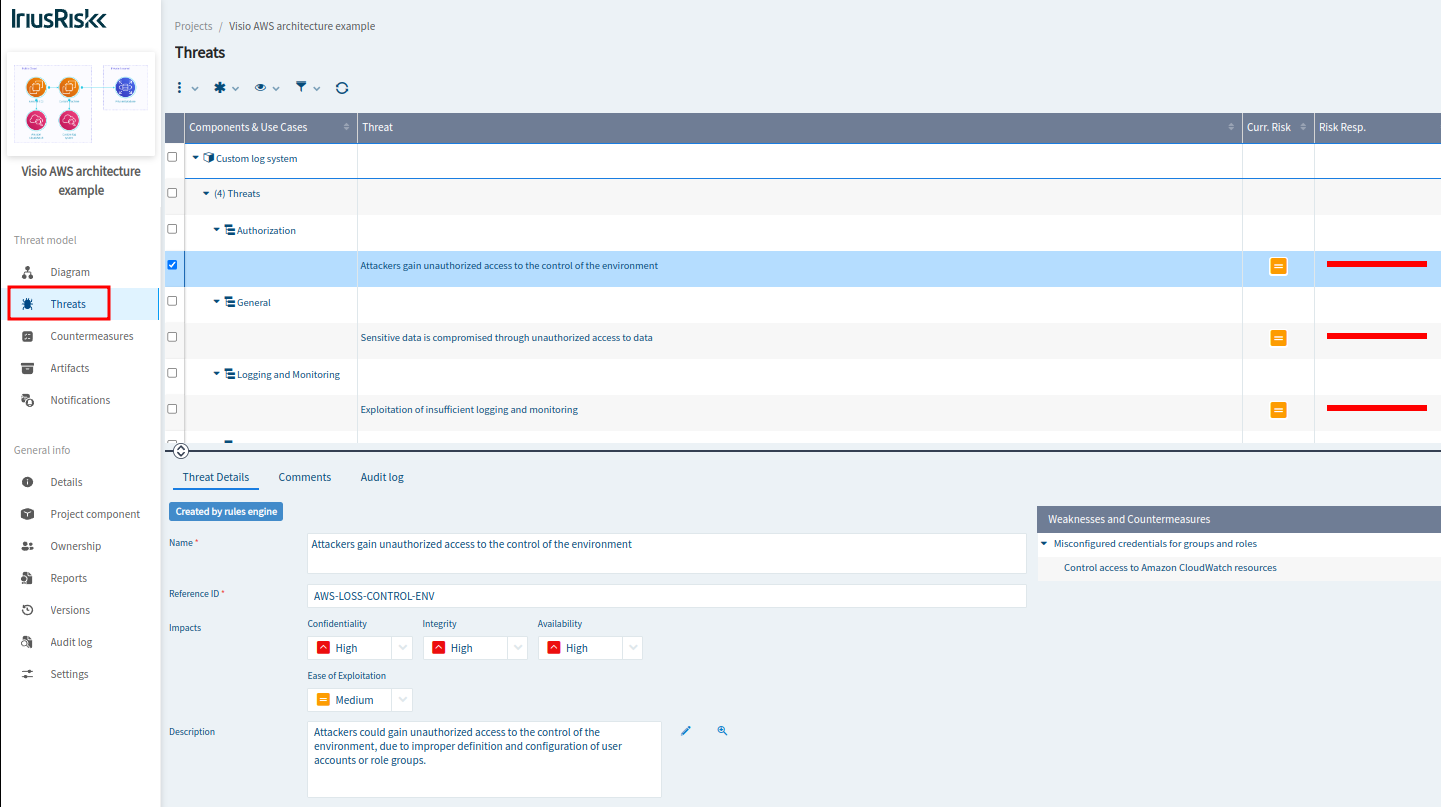
Task: Collapse the Authorization use case node
Action: pos(217,229)
